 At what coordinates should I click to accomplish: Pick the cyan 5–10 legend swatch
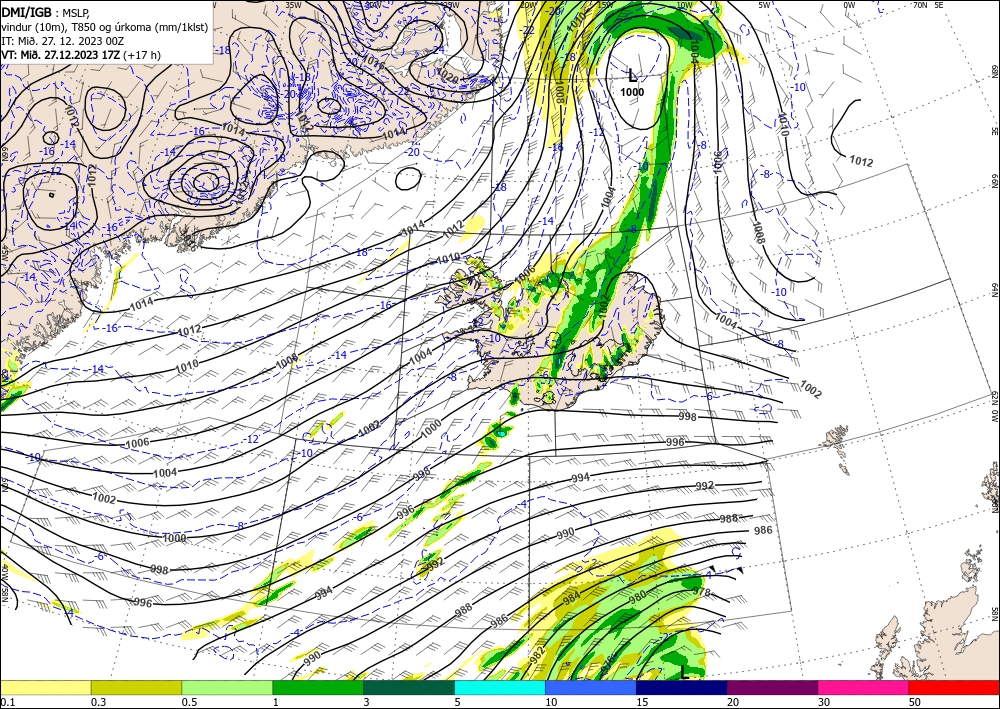[500, 687]
